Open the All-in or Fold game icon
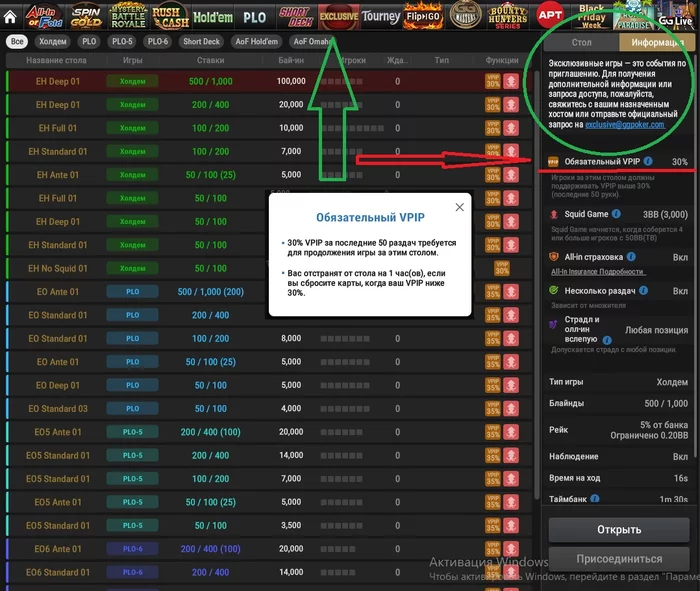This screenshot has width=700, height=591. pos(43,17)
